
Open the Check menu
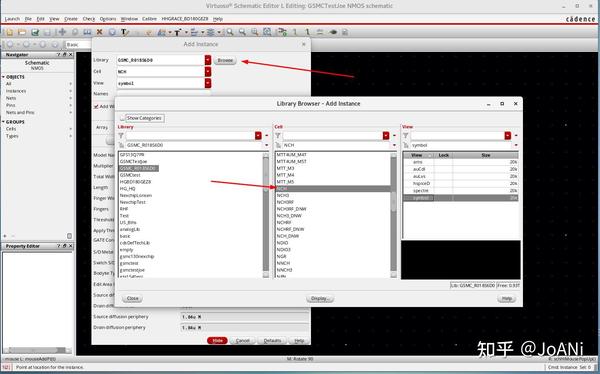89,19
